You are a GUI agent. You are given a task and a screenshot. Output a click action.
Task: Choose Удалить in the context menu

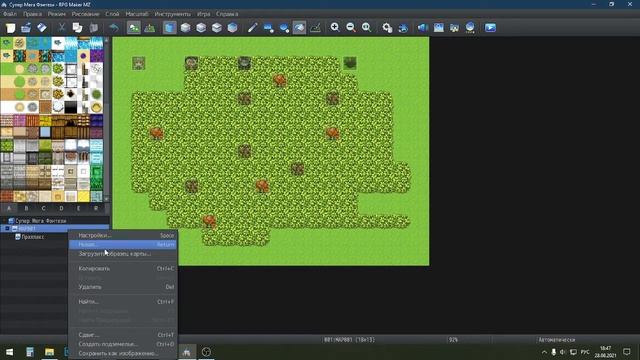(123, 287)
